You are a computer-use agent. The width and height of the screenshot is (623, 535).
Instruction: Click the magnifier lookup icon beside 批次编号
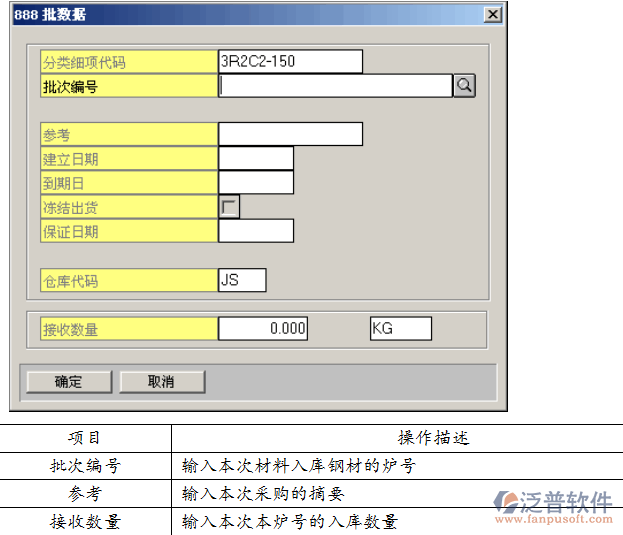464,85
